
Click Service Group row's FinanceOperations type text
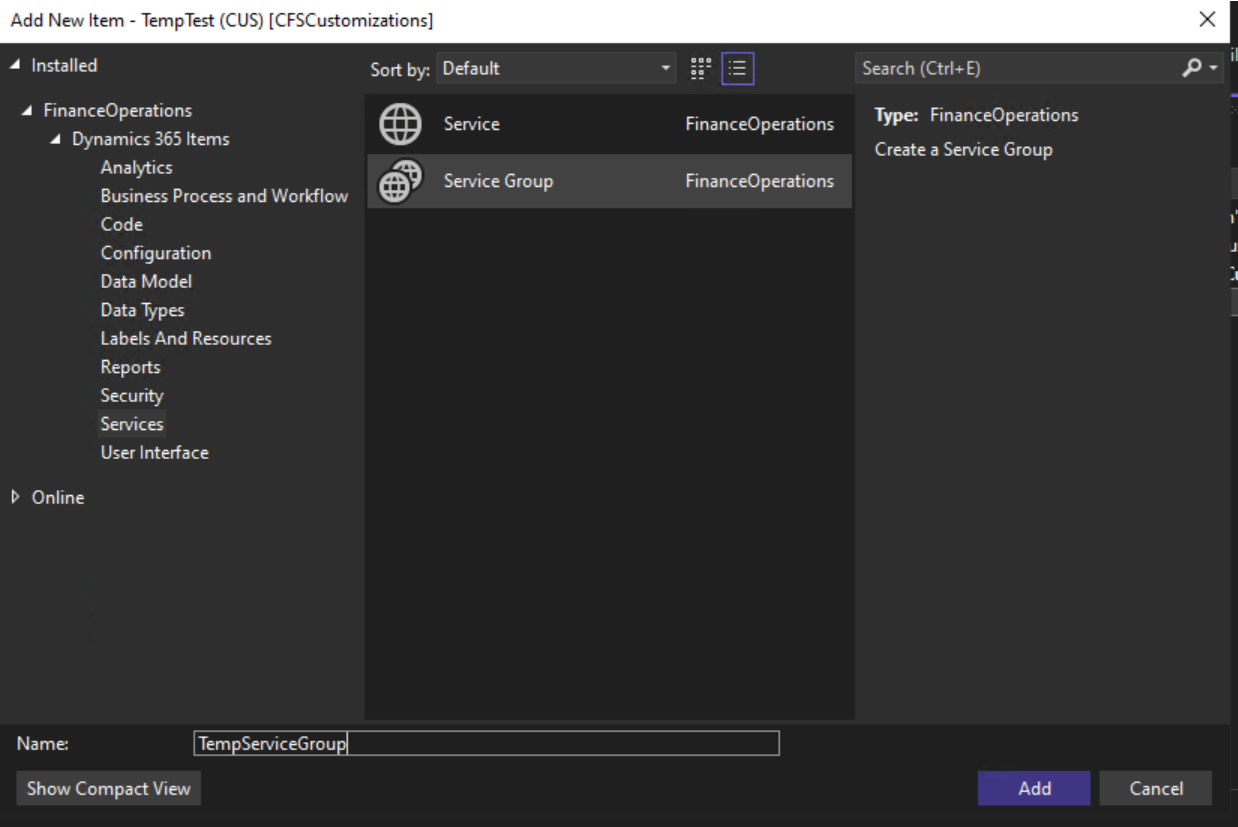(759, 181)
